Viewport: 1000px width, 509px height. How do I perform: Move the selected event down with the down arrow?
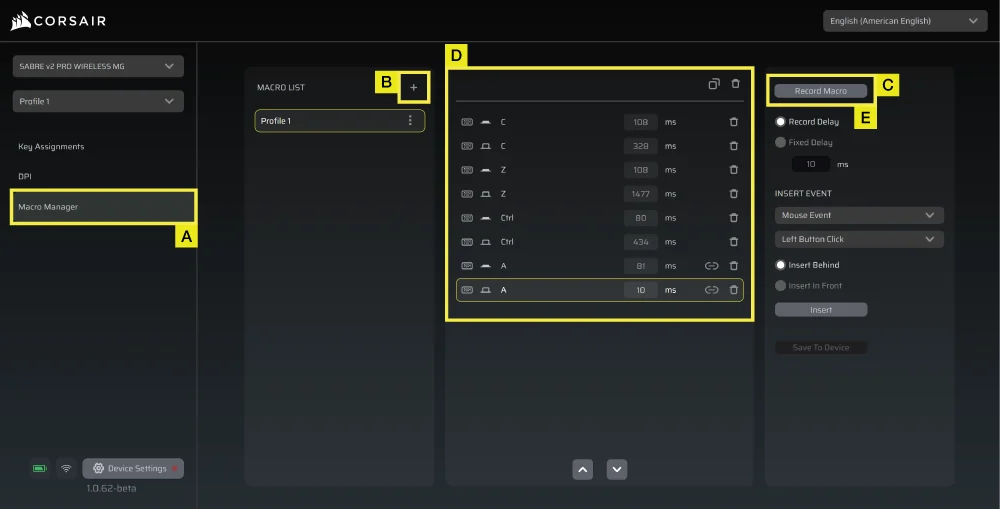coord(617,469)
